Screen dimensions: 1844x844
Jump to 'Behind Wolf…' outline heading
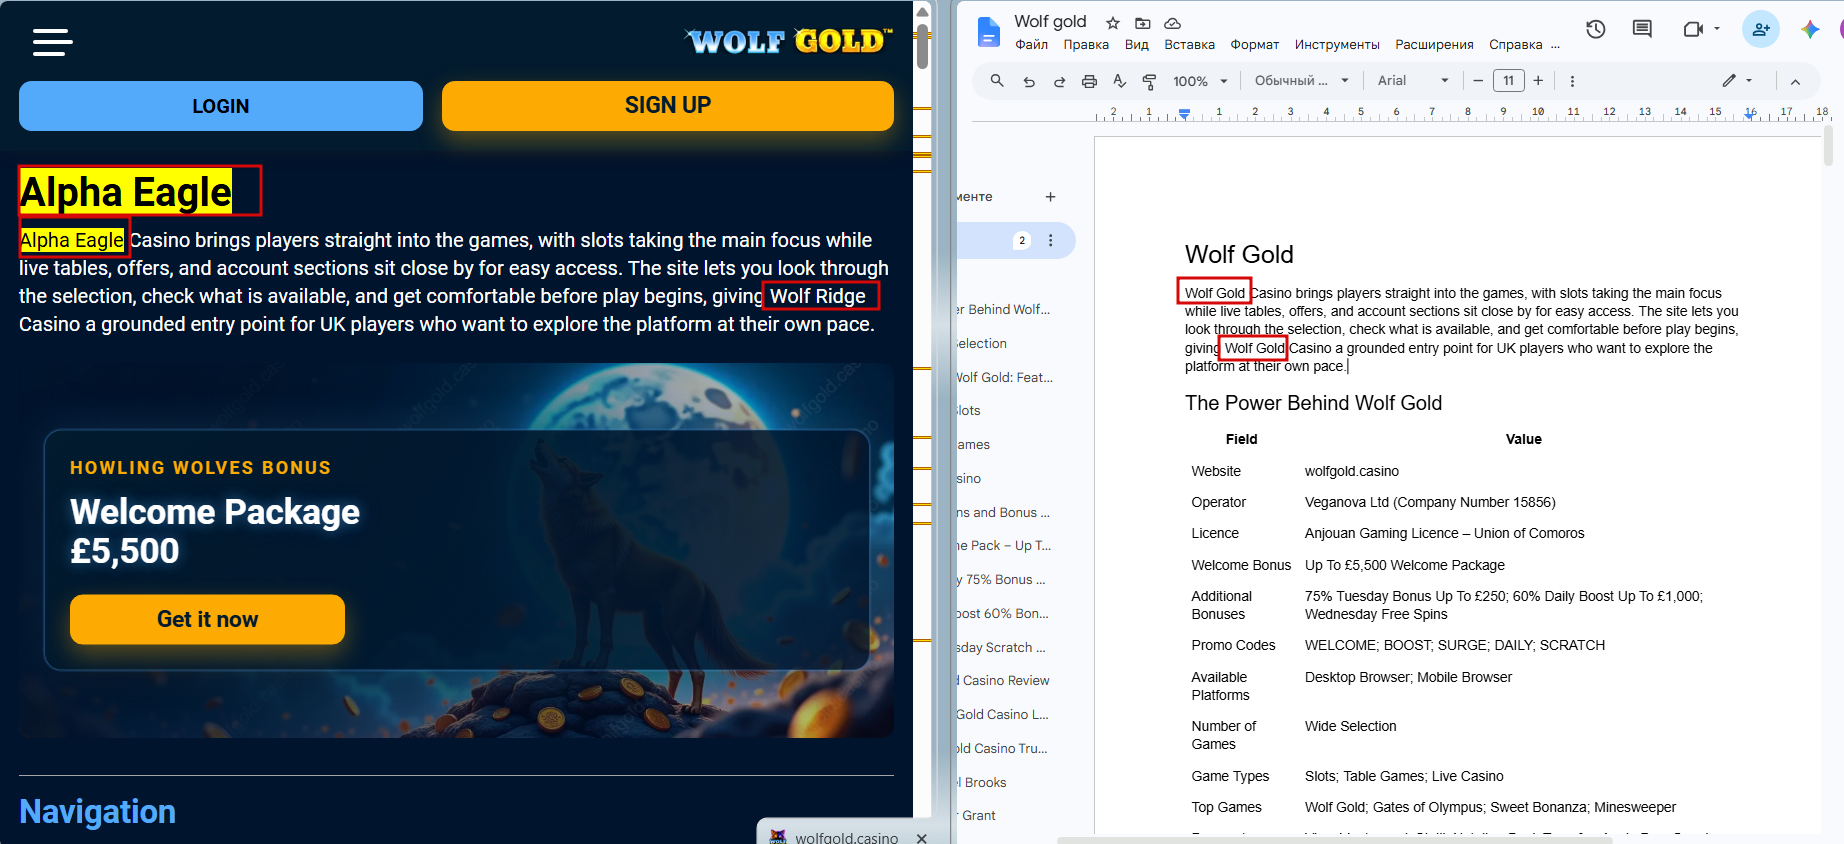click(1004, 310)
